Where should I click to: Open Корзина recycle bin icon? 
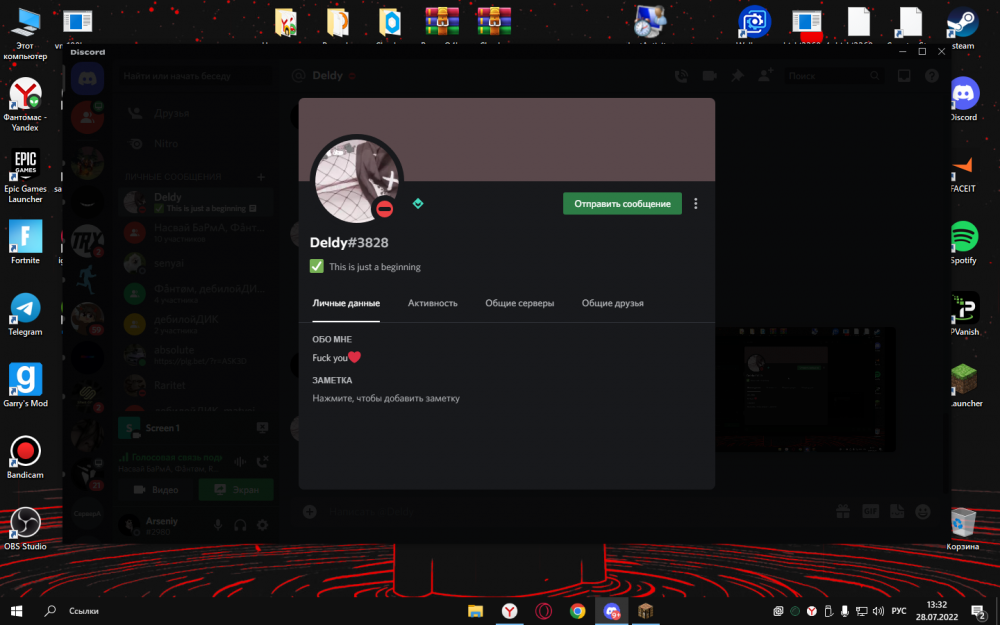click(963, 528)
